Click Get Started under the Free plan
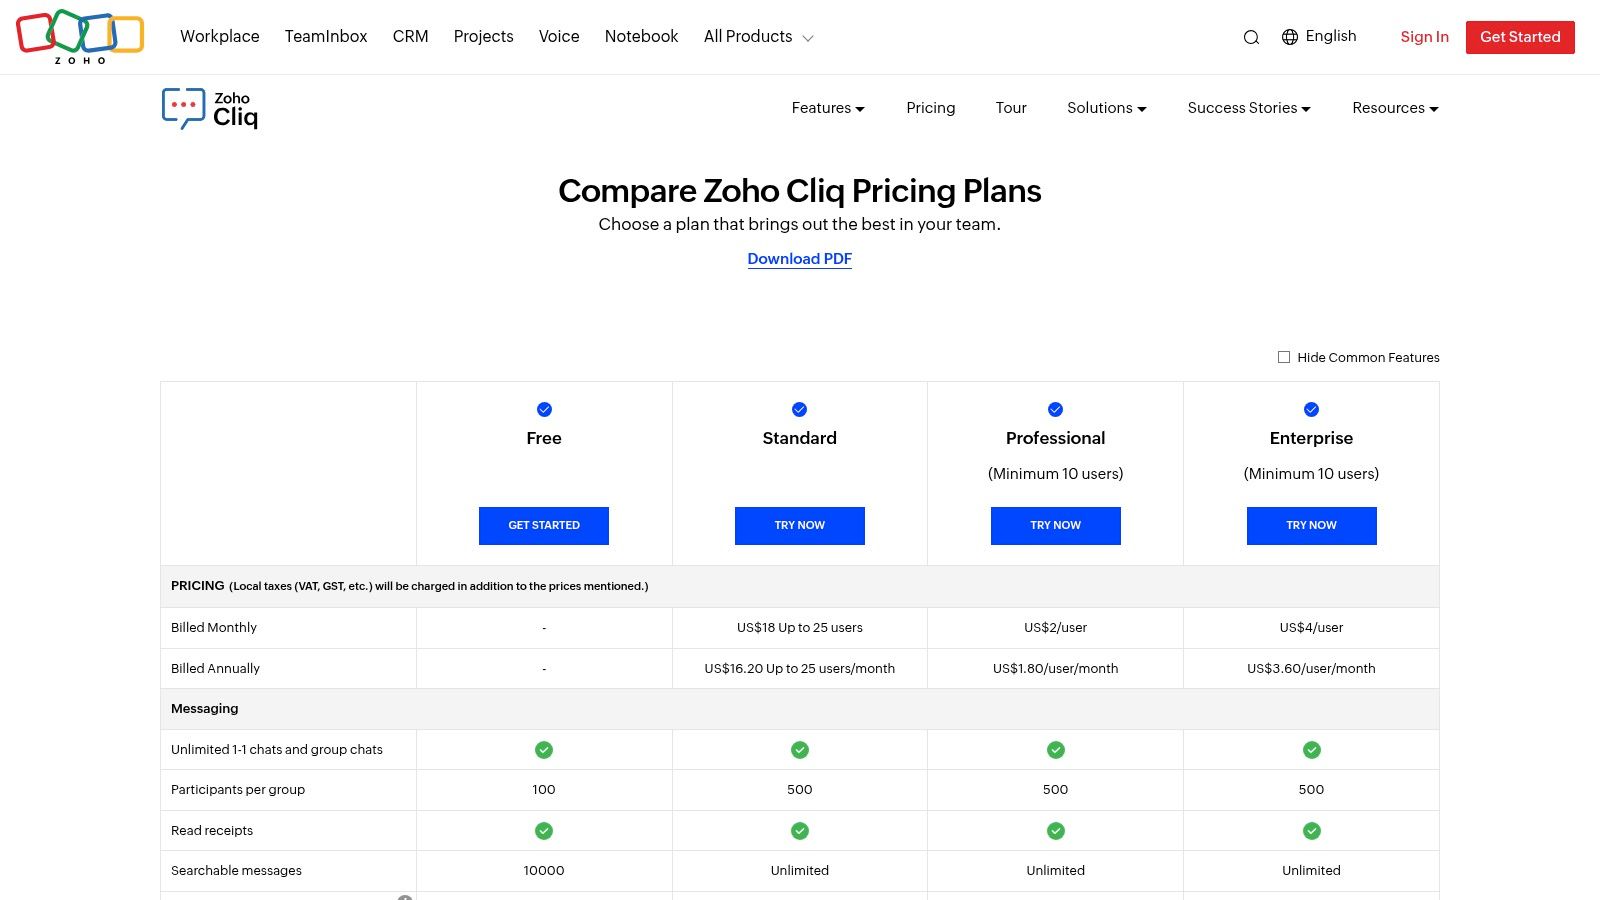The image size is (1600, 900). tap(544, 525)
